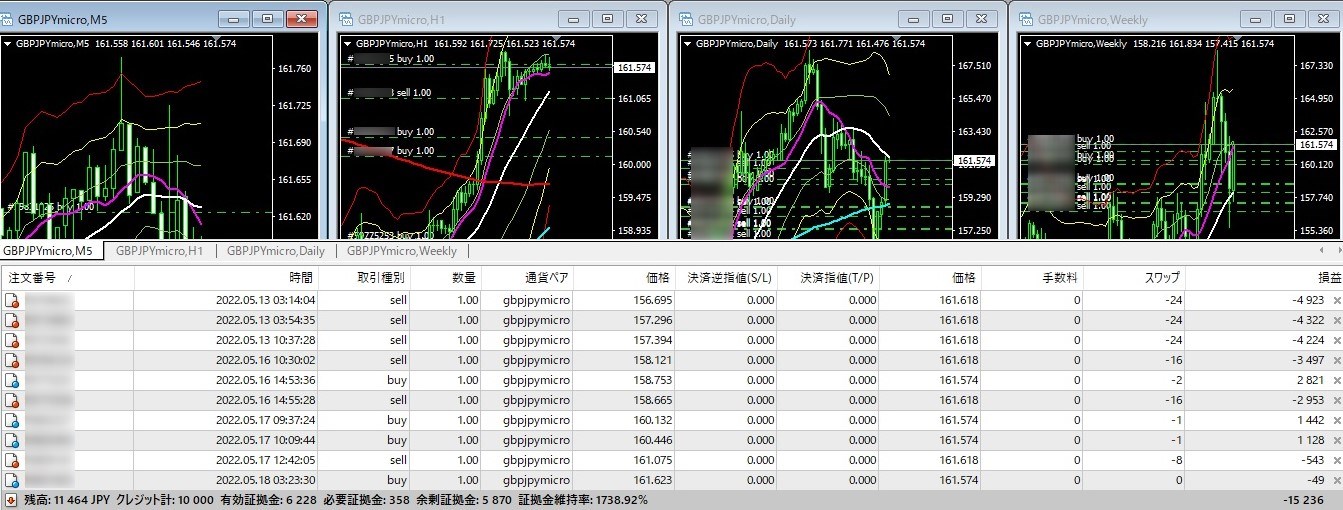Click the chart shift marker on the H1 chart

pos(555,40)
